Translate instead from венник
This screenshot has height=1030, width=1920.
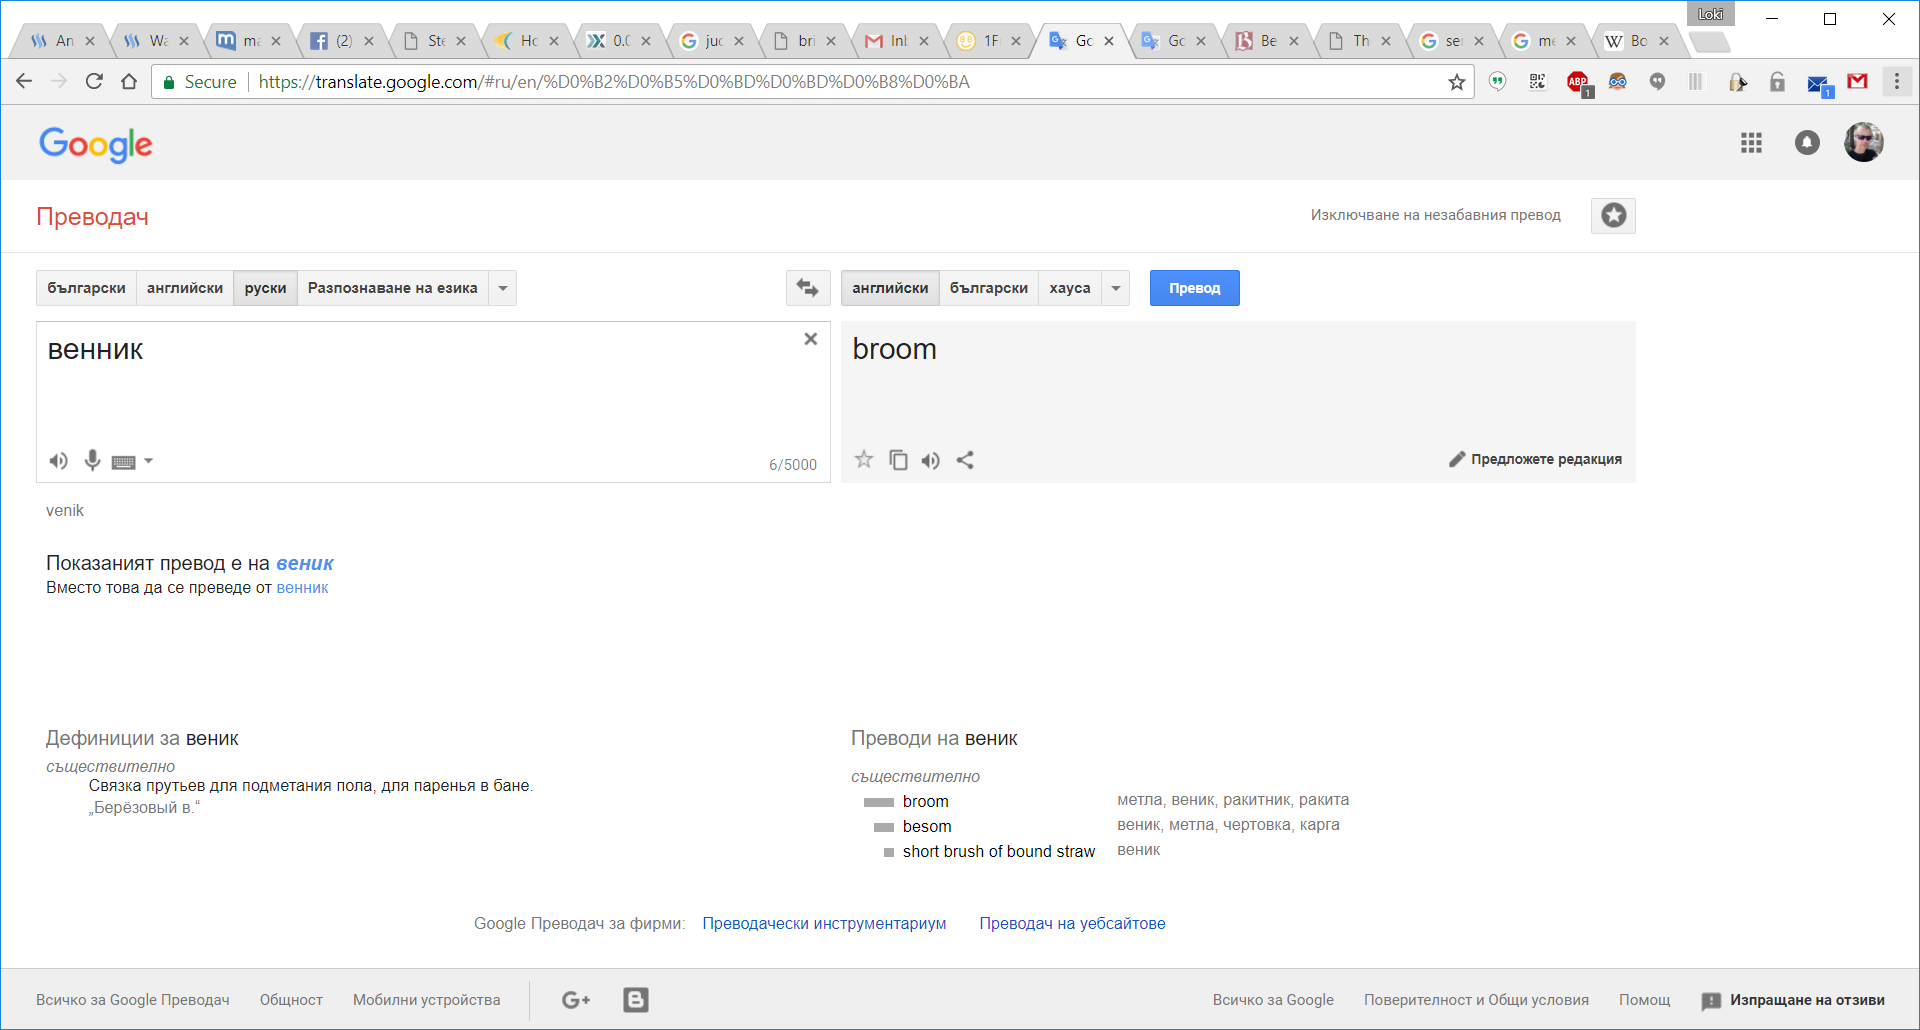pyautogui.click(x=302, y=588)
